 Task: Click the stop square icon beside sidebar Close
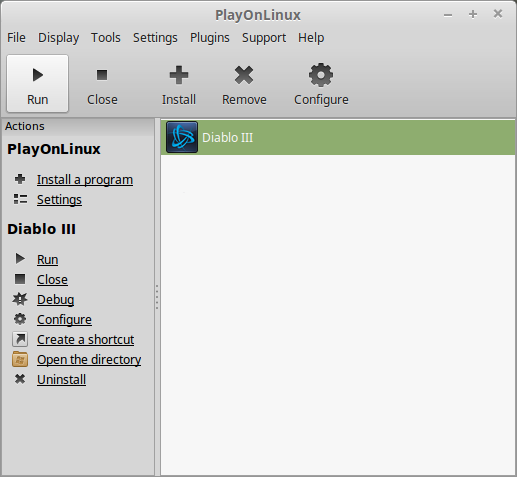(20, 279)
